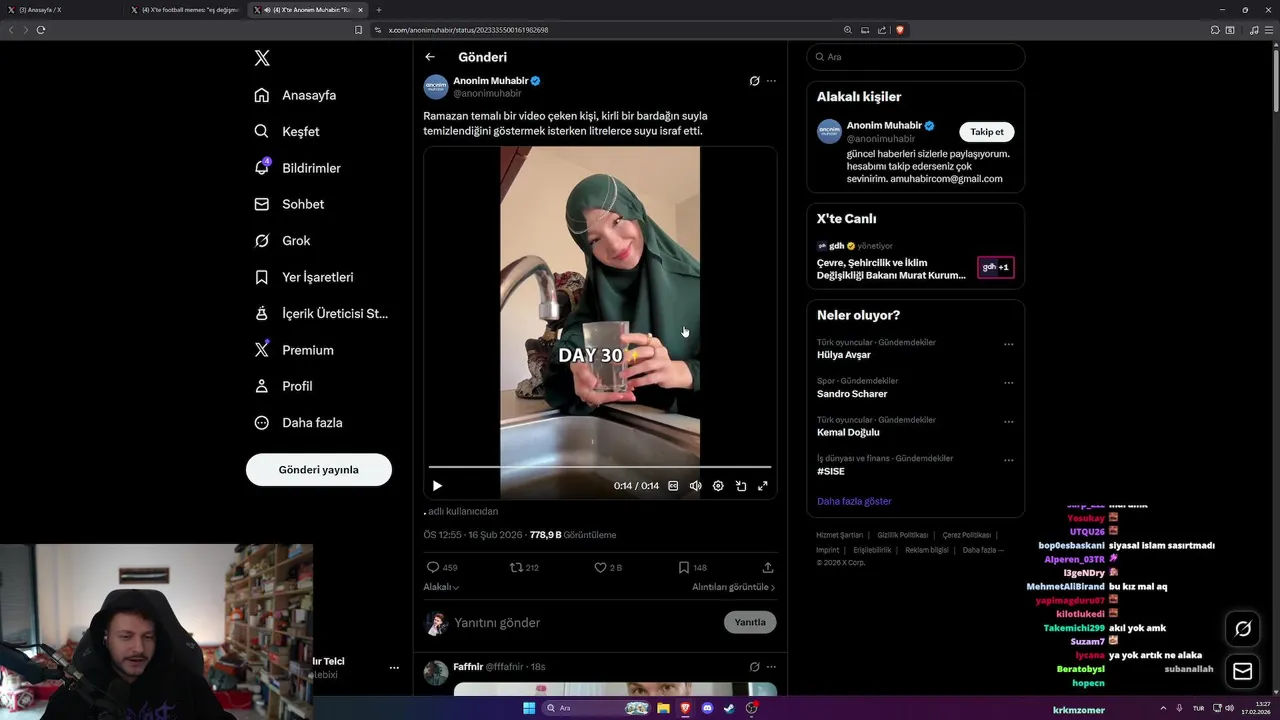Open video settings gear
Screen dimensions: 1280x720
[x=718, y=486]
